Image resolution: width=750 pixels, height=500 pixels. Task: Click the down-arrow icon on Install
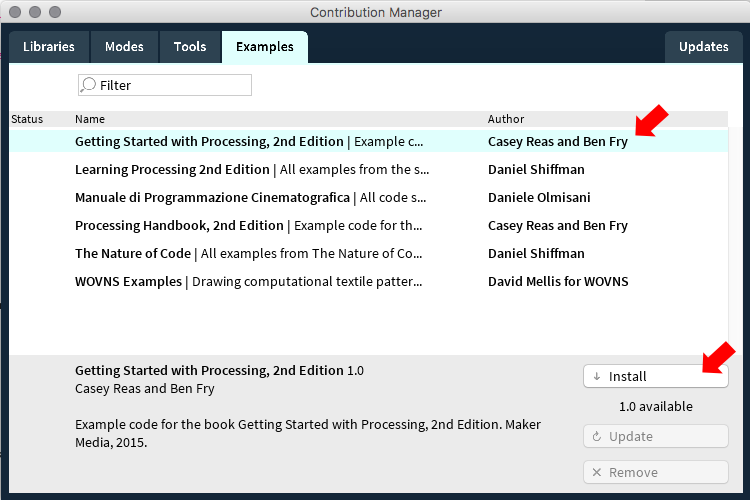(x=596, y=377)
